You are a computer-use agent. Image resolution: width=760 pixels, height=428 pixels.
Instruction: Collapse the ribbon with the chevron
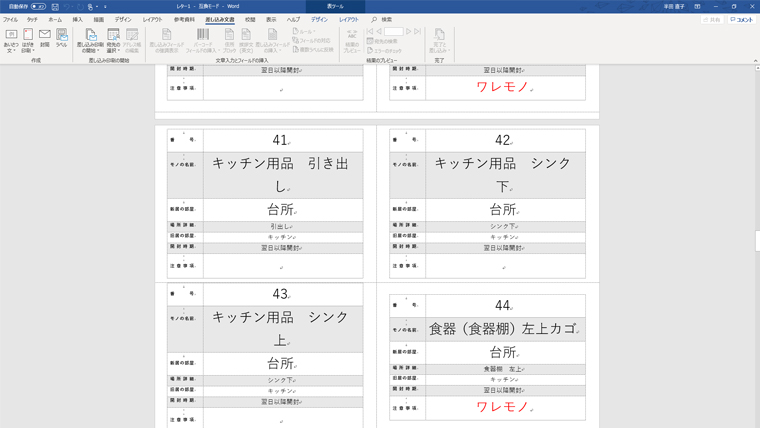(x=754, y=61)
